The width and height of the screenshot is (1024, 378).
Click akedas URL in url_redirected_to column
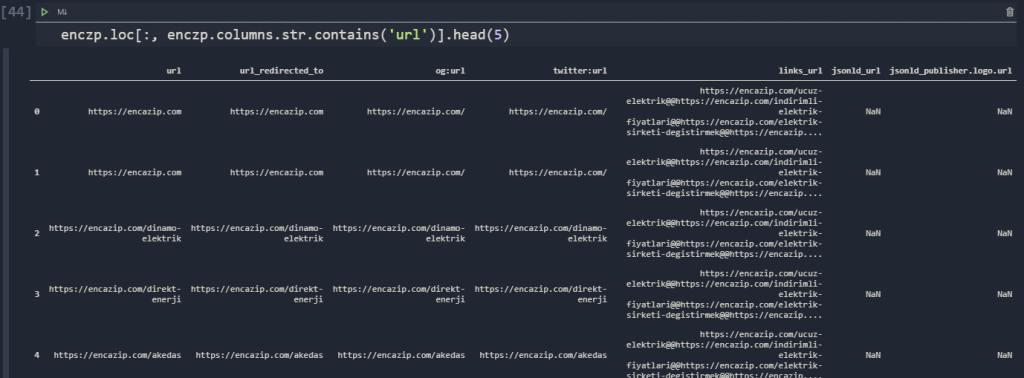259,355
